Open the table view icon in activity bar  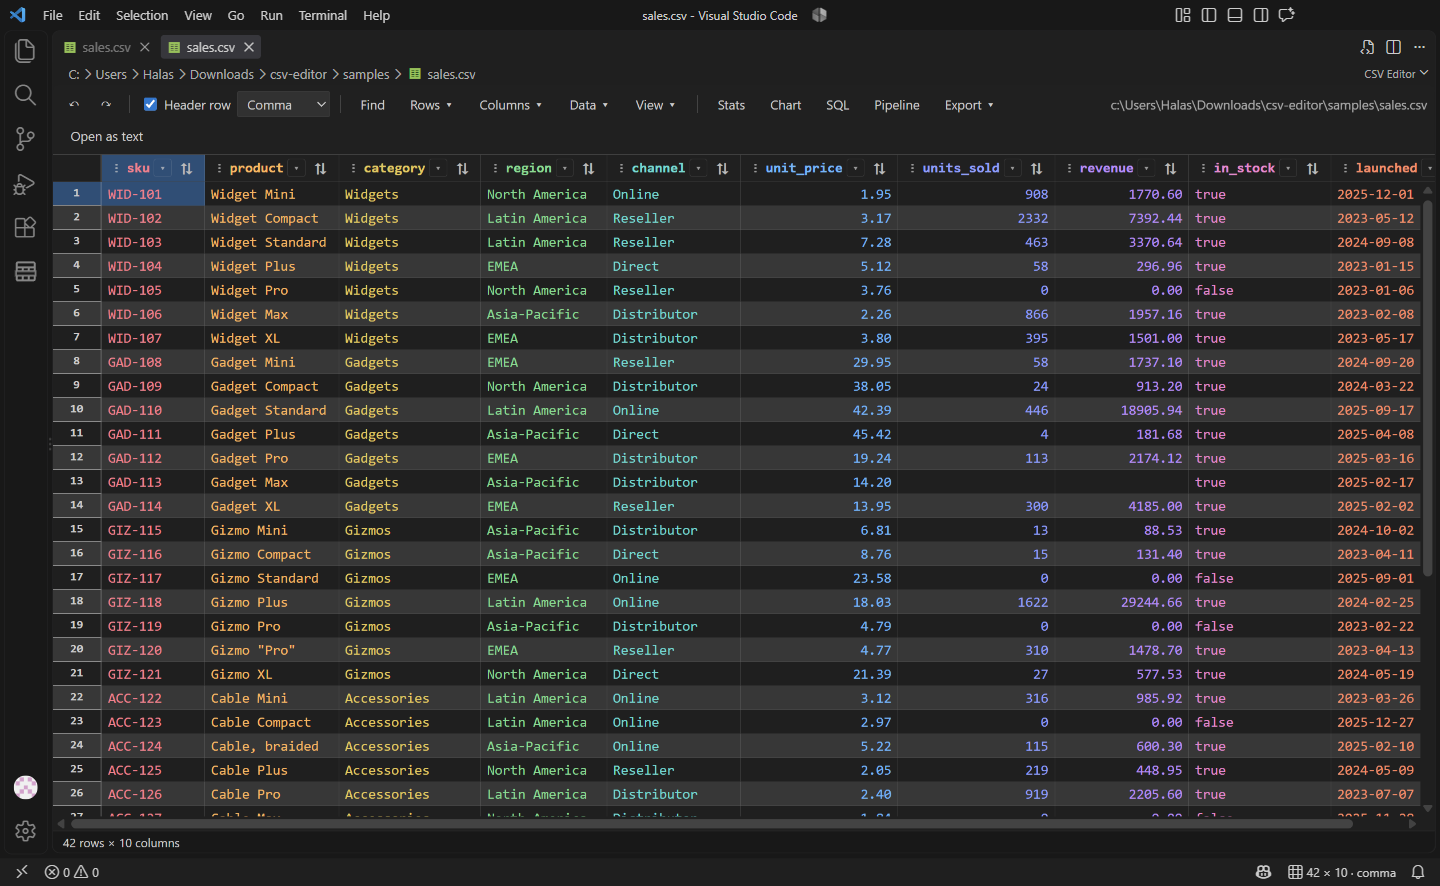(x=25, y=271)
